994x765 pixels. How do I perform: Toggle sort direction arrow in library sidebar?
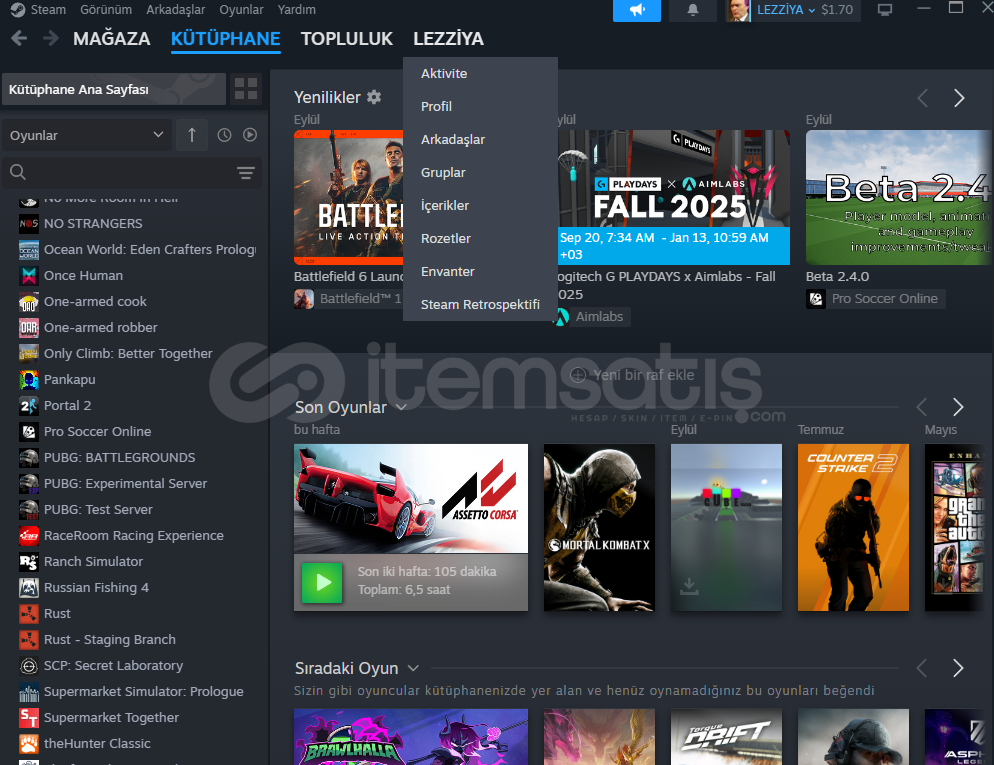(x=191, y=135)
